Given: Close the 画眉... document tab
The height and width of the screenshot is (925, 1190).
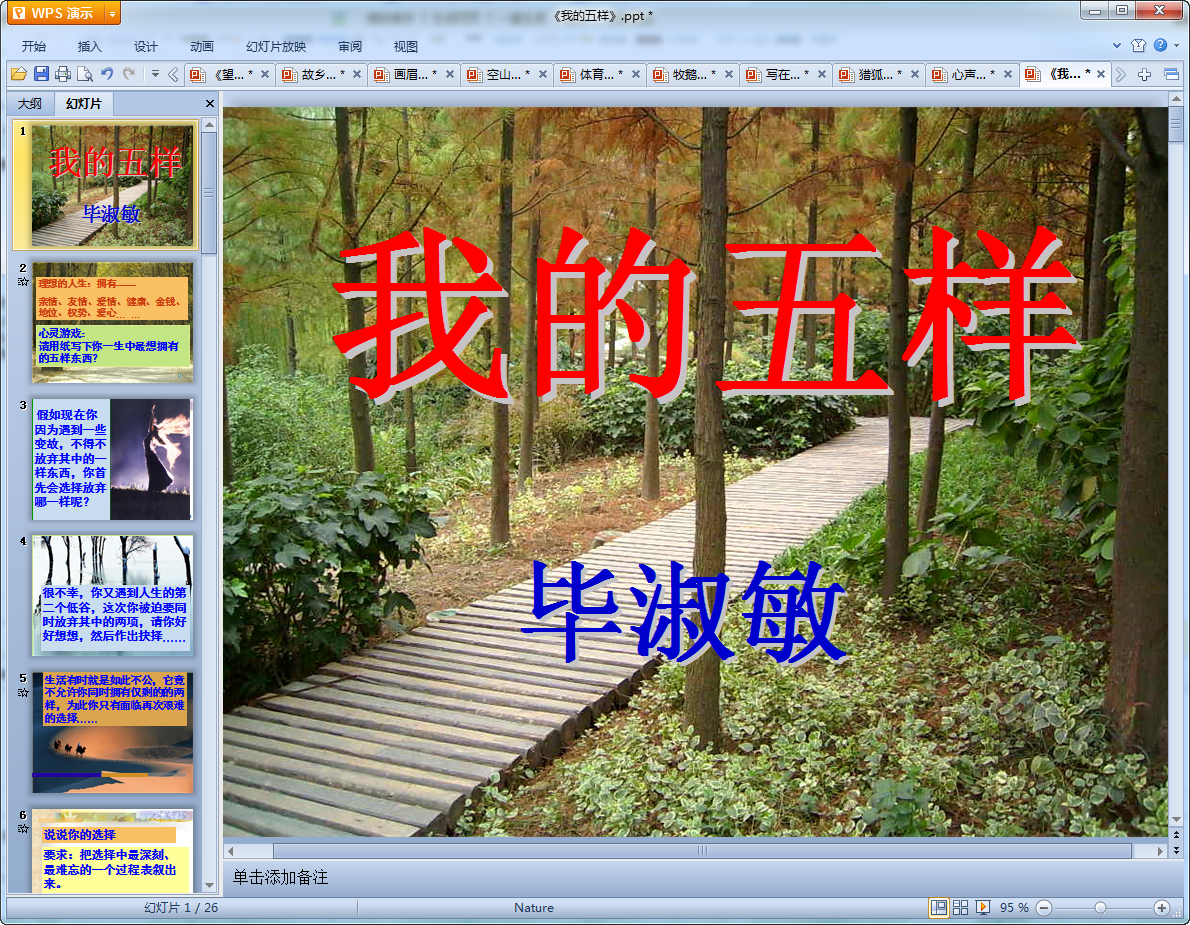Looking at the screenshot, I should [x=449, y=74].
